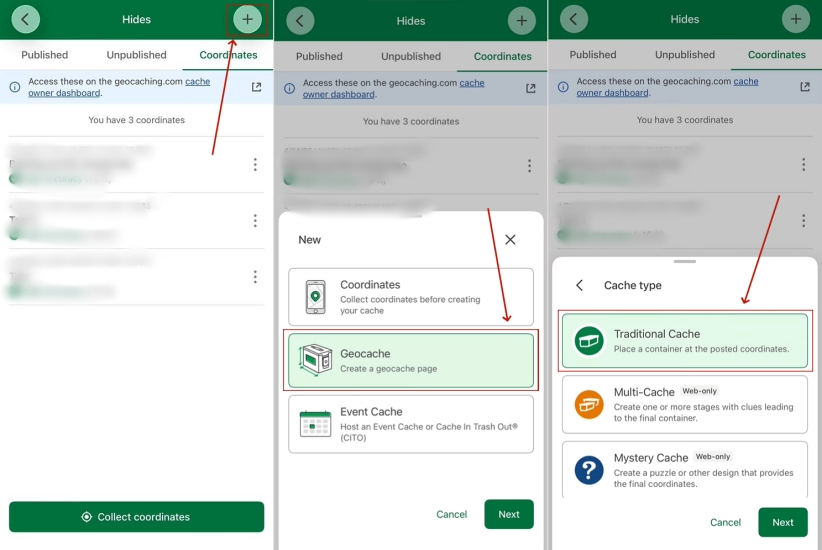This screenshot has height=550, width=822.
Task: Open Unpublished tab on the middle screen
Action: point(410,56)
